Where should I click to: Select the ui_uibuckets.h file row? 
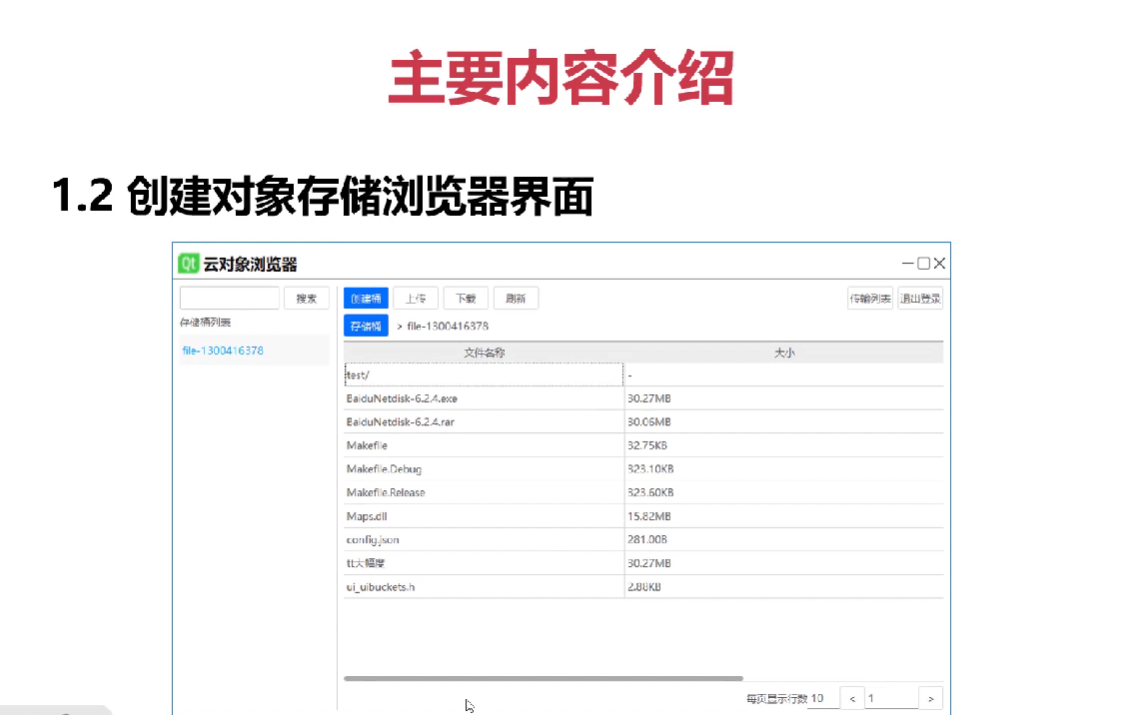(x=644, y=587)
